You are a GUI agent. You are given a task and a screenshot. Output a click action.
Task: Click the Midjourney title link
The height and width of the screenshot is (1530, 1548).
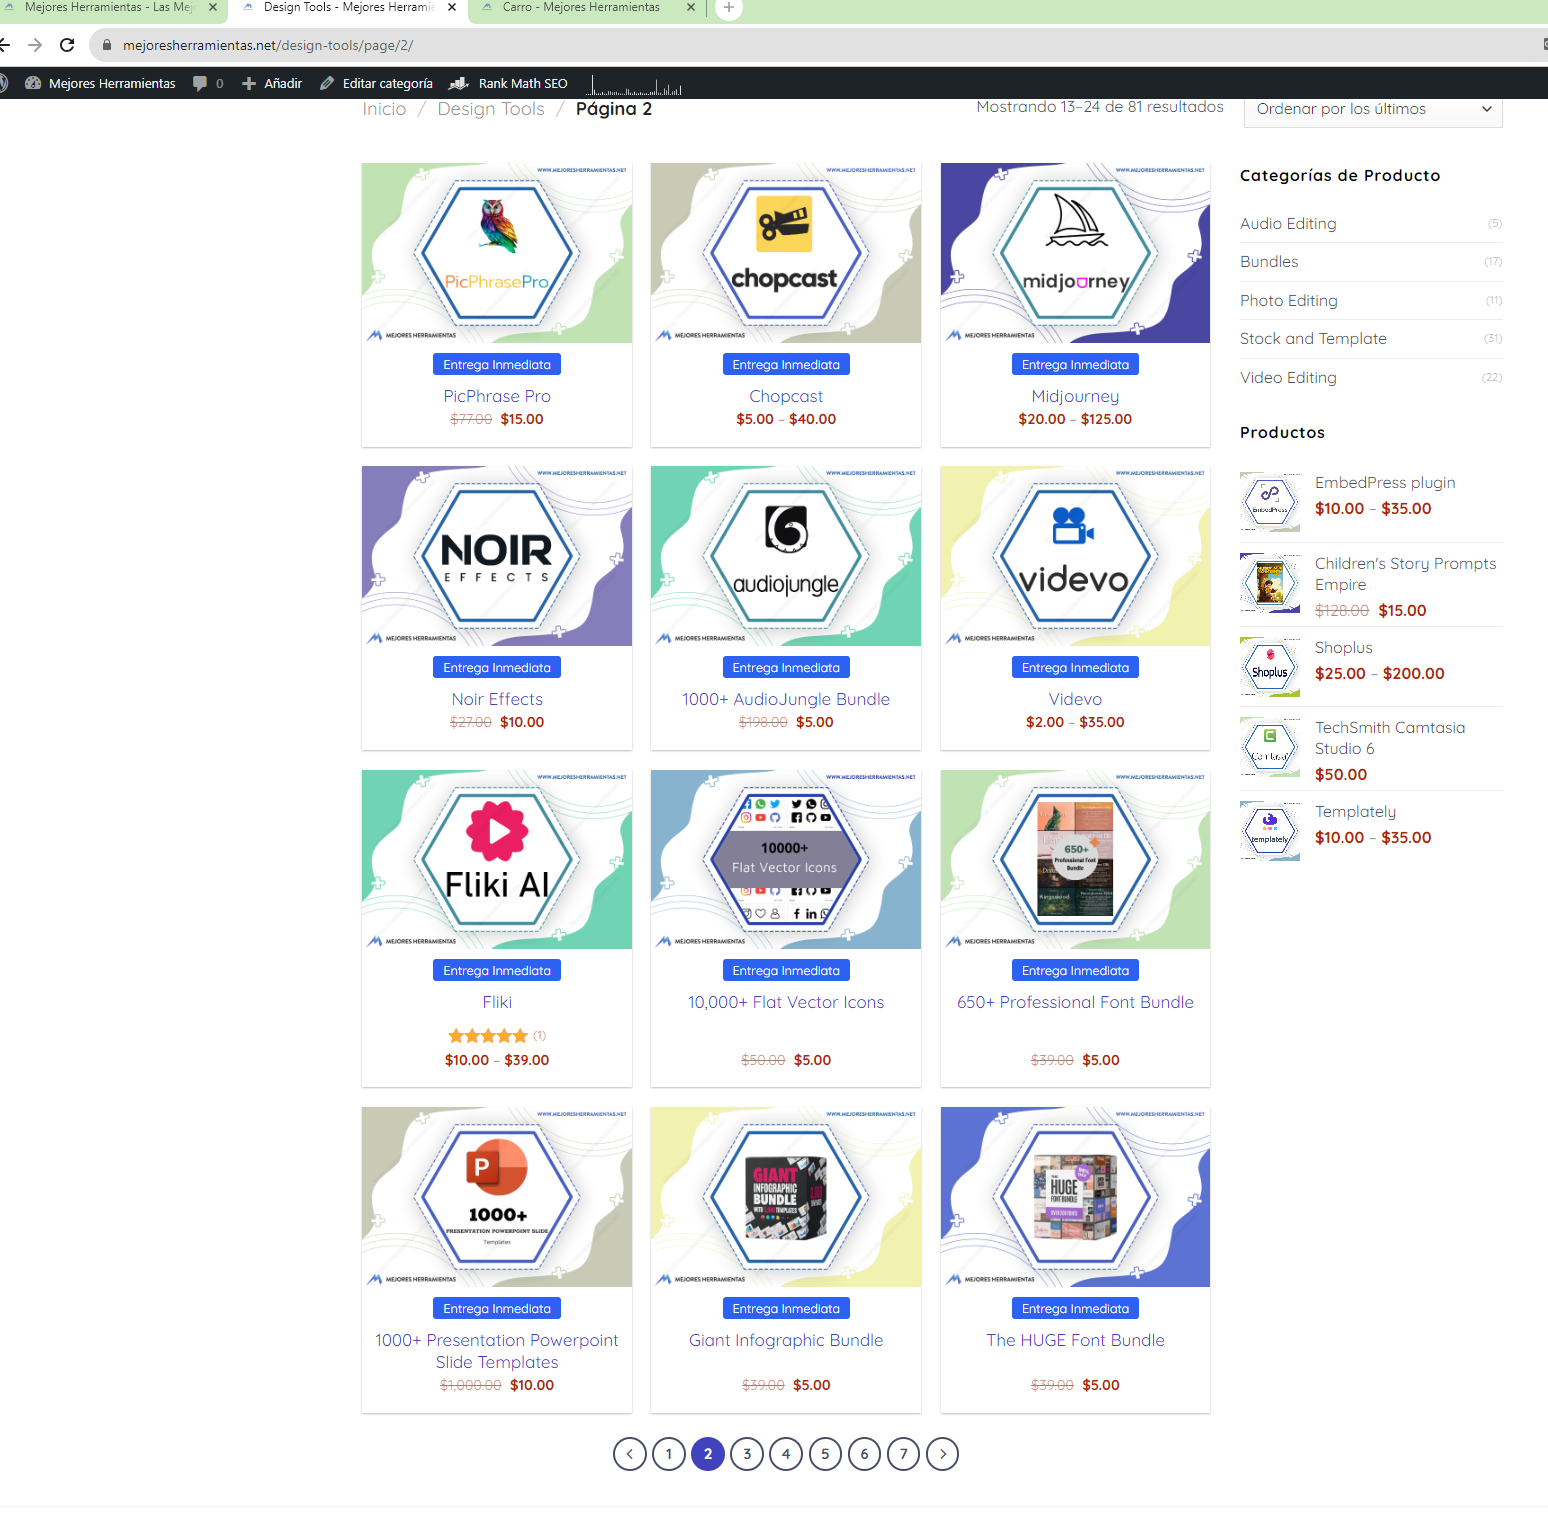(1075, 396)
